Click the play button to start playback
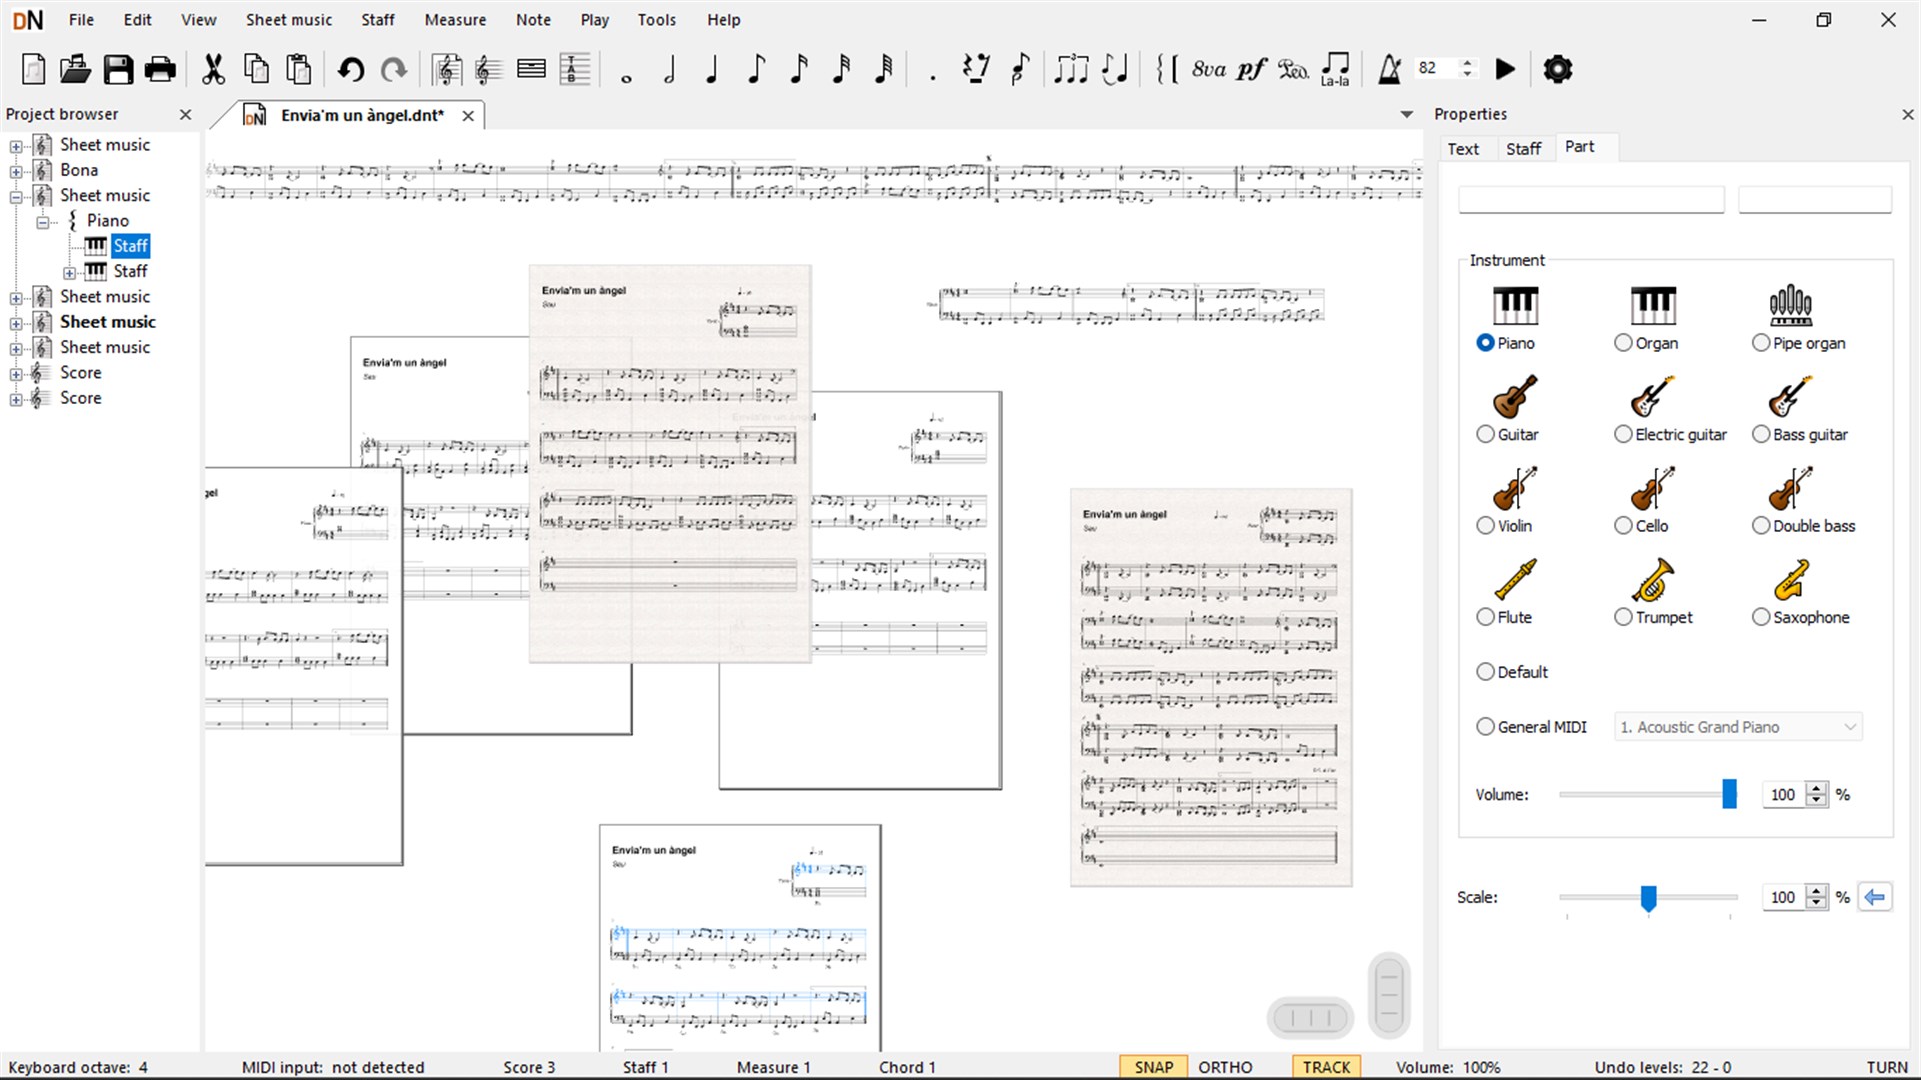Viewport: 1921px width, 1080px height. coord(1505,69)
